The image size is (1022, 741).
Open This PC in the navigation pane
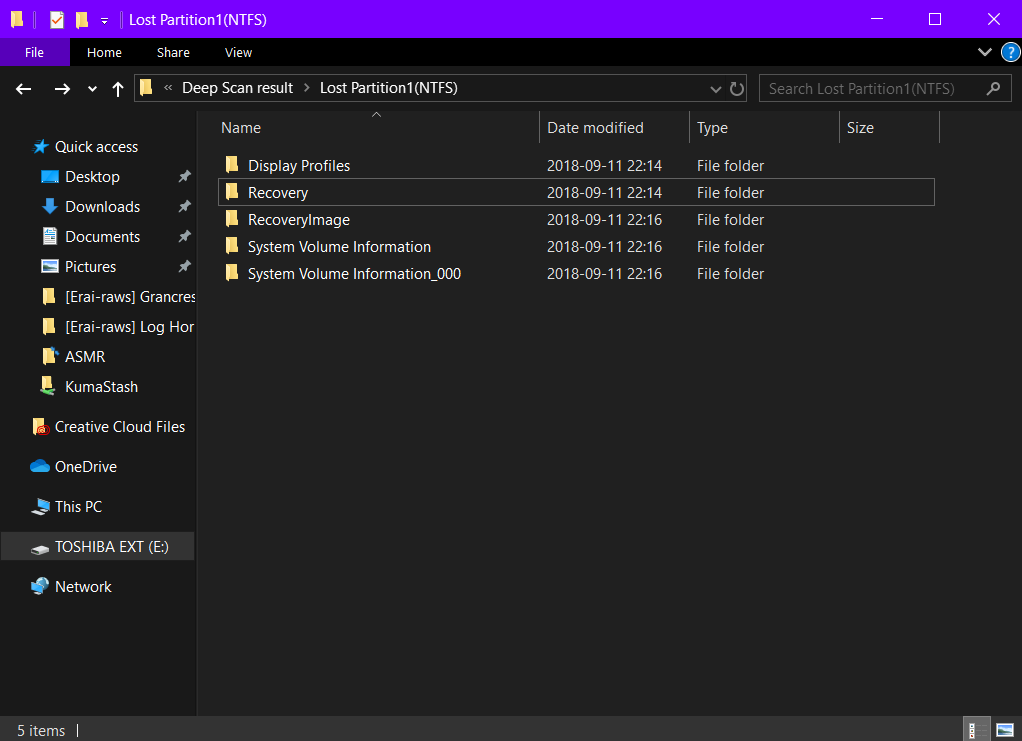pos(78,506)
